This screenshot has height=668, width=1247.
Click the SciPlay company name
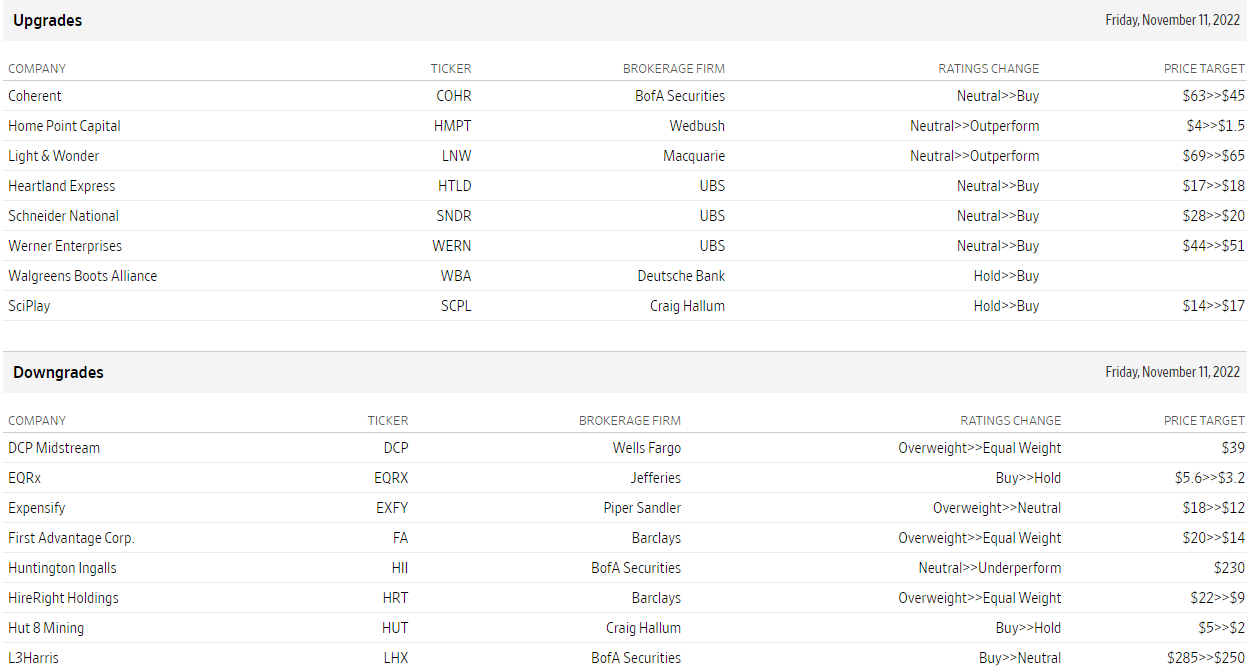click(29, 306)
